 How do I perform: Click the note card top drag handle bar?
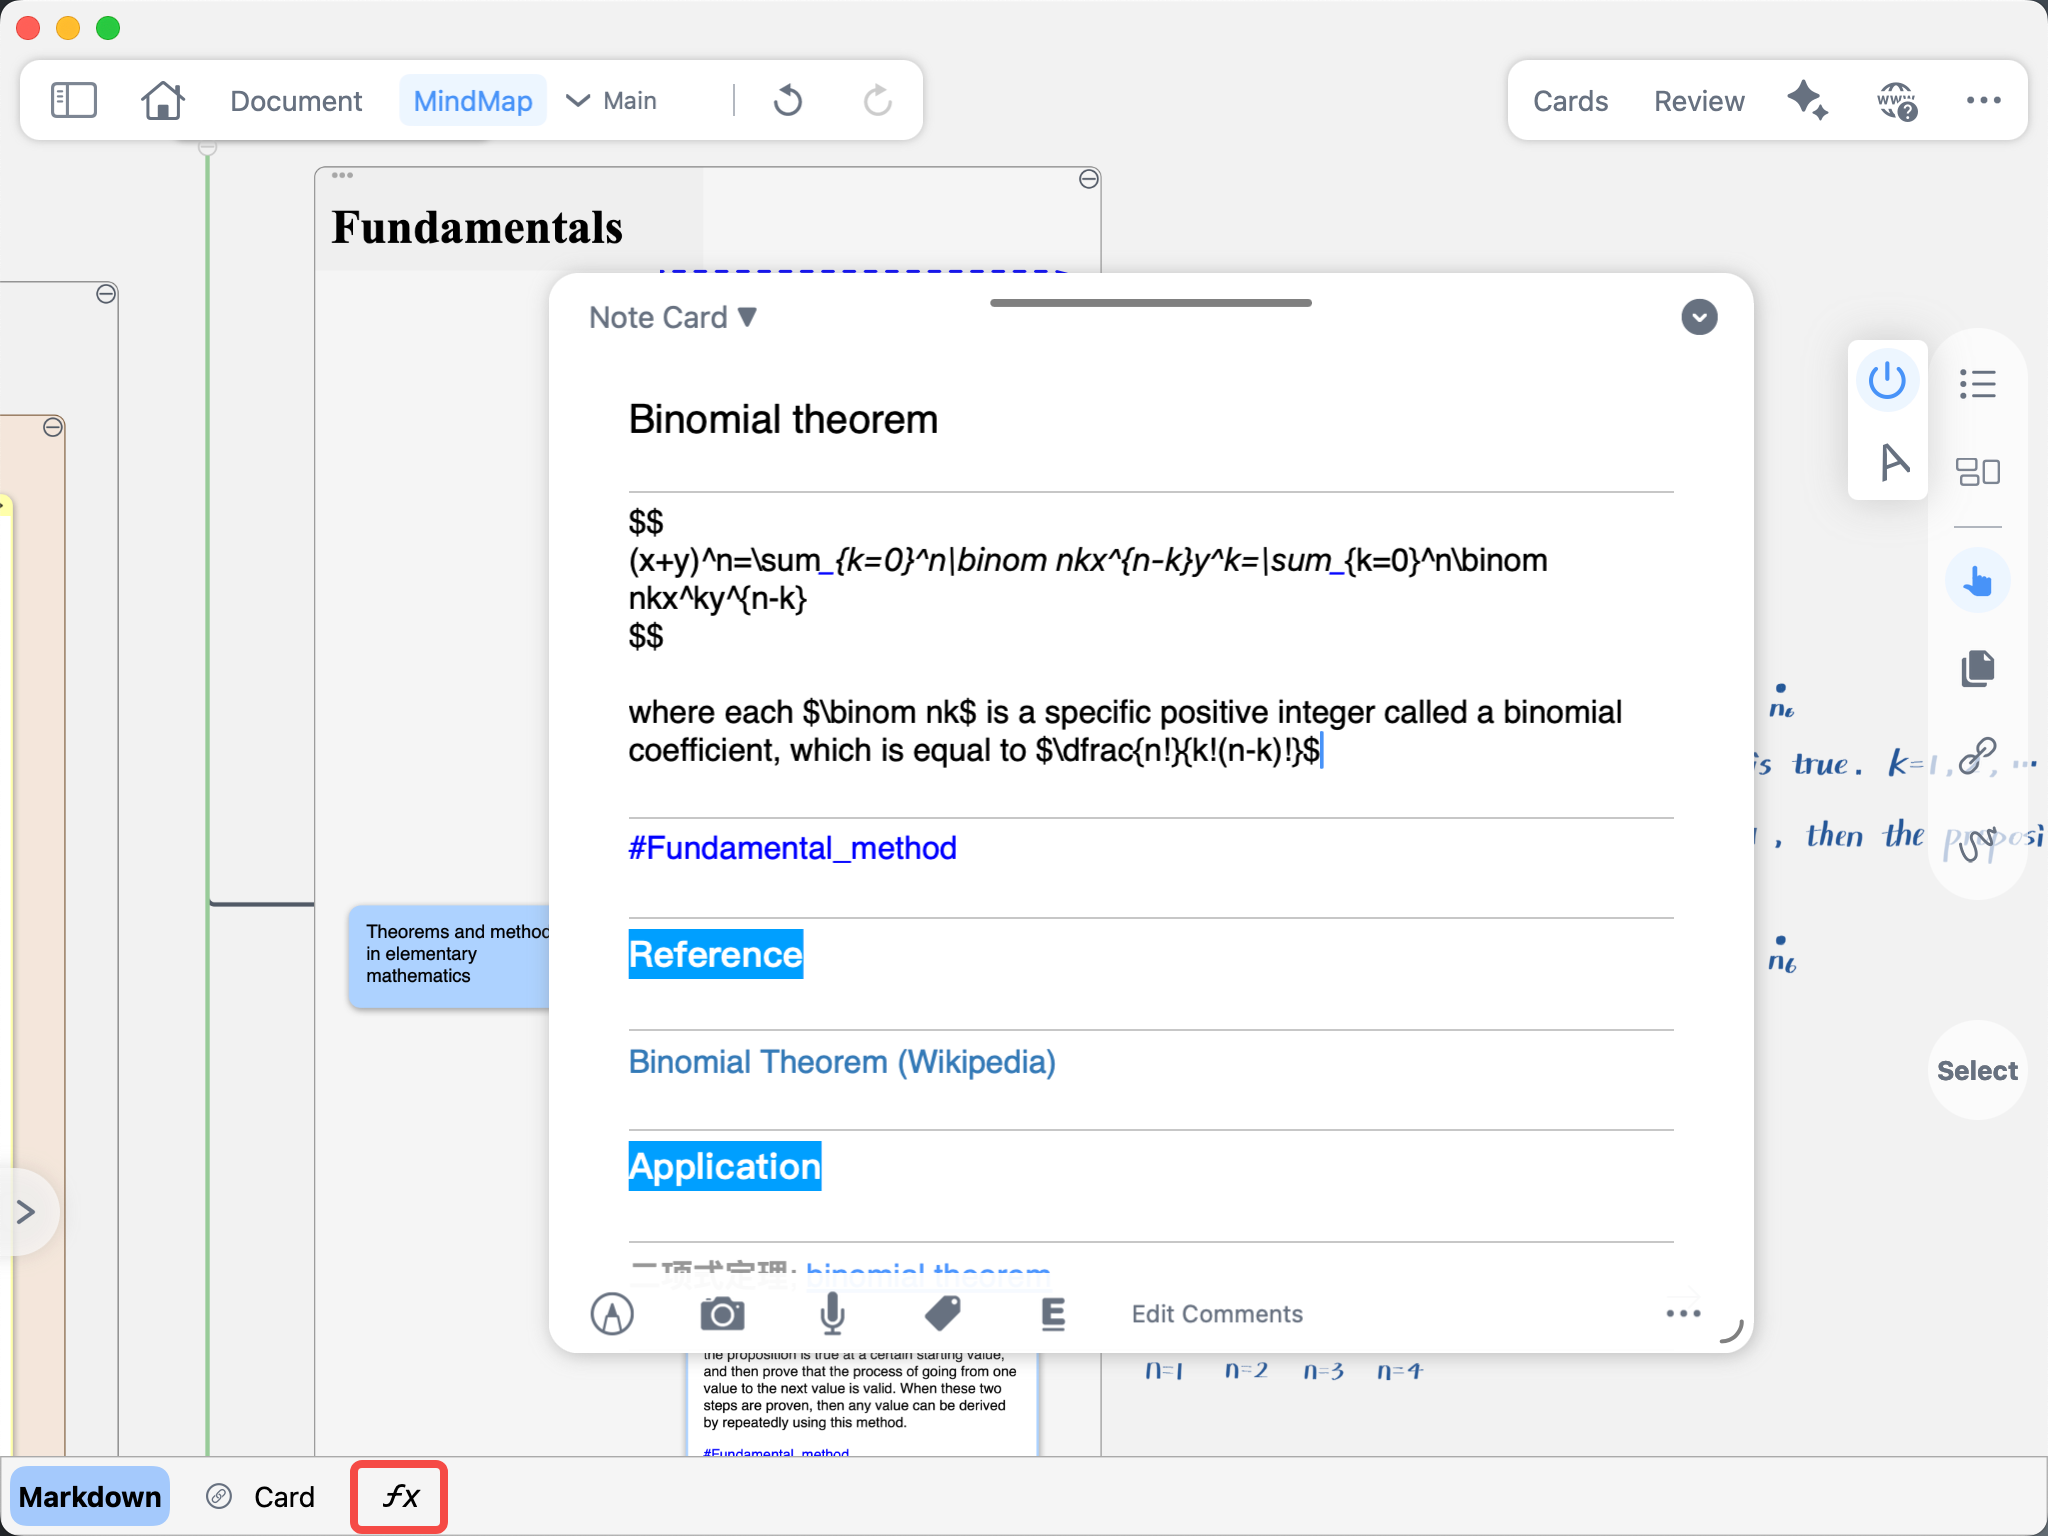tap(1150, 303)
